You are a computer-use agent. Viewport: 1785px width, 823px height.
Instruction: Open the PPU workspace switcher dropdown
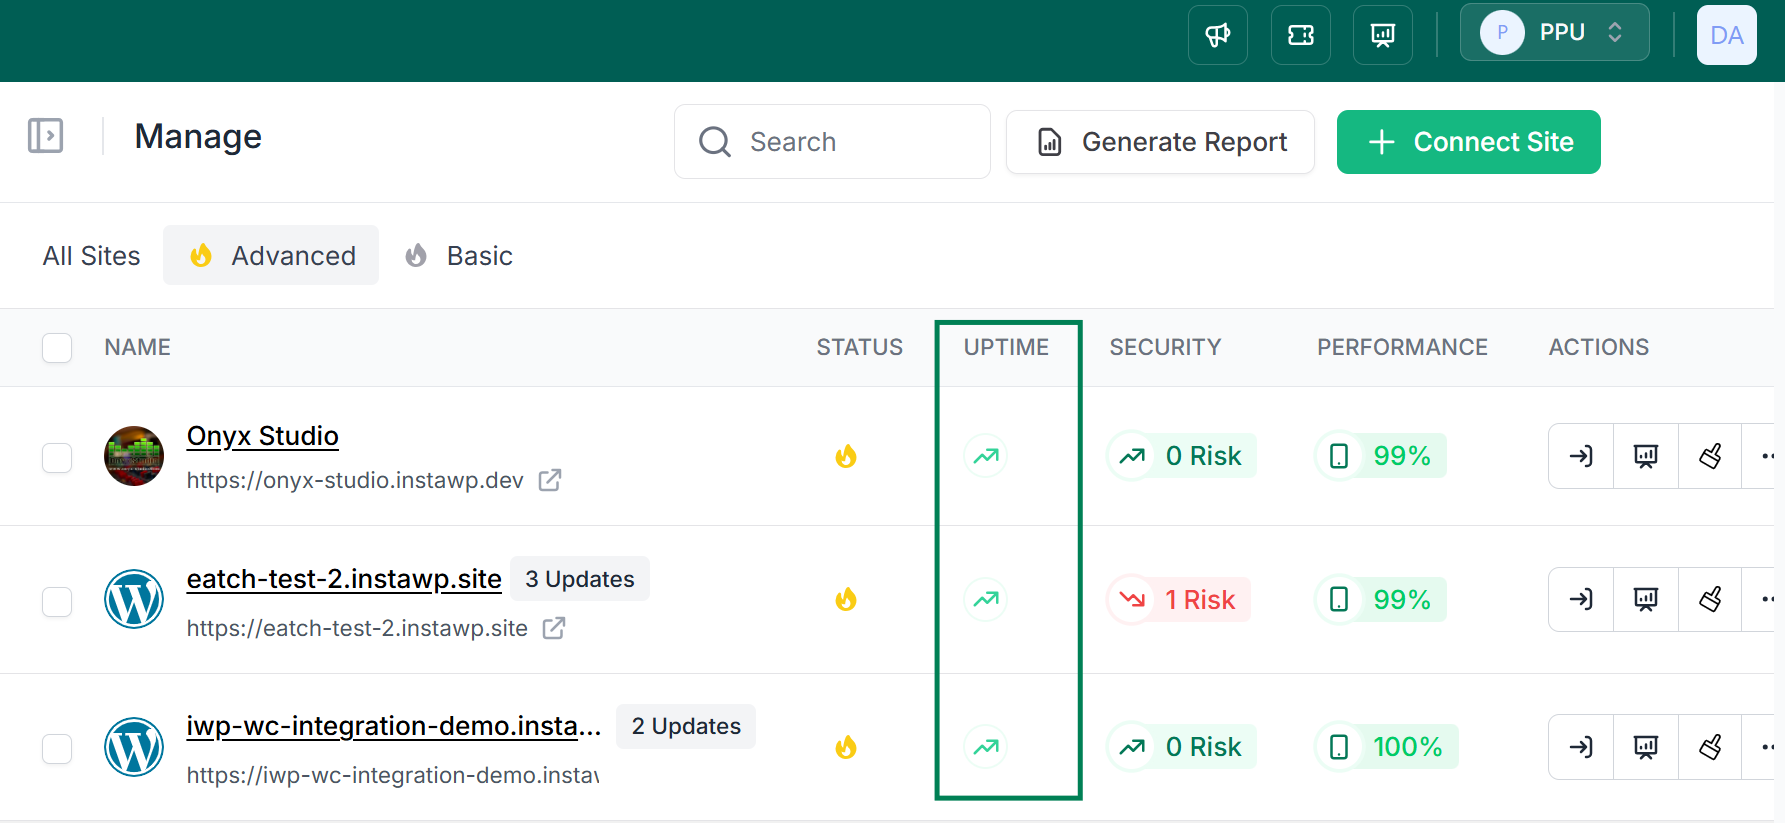coord(1554,33)
